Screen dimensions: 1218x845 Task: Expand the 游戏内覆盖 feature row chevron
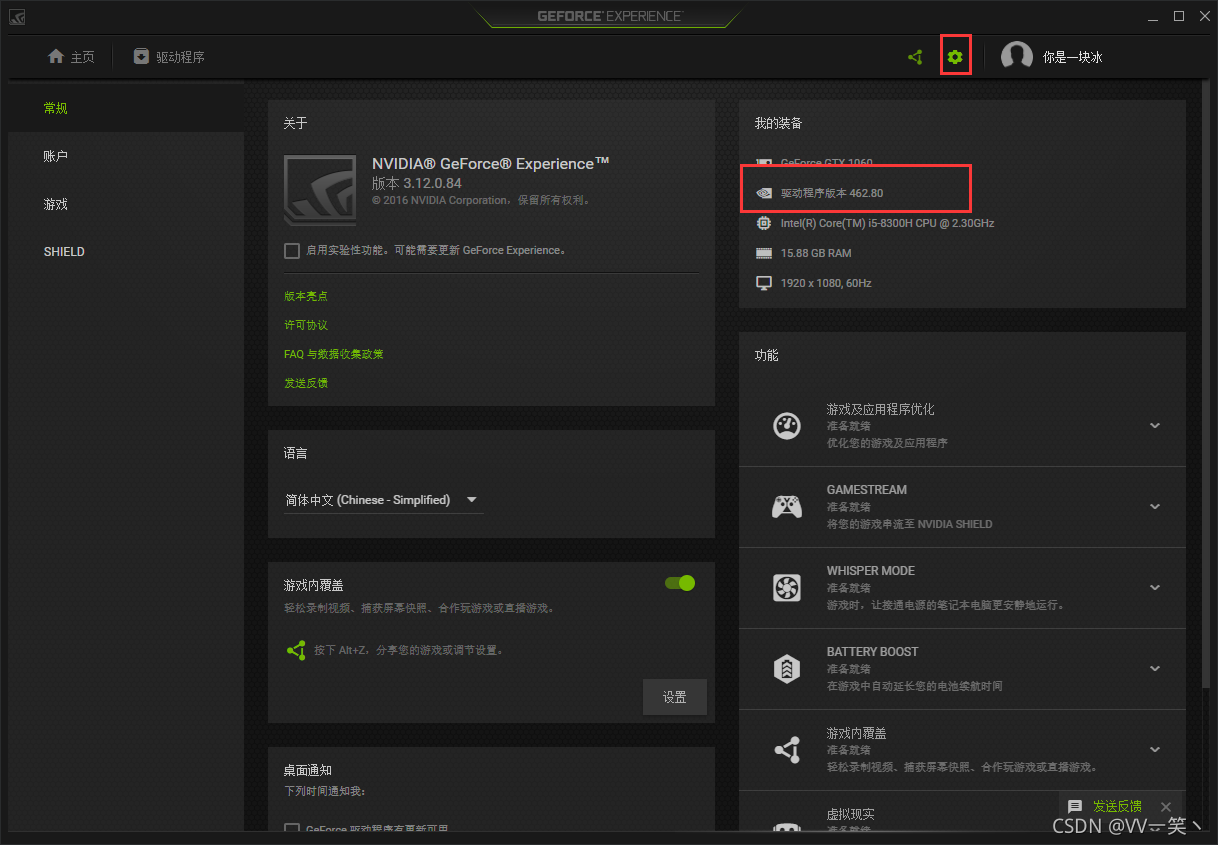(1155, 749)
